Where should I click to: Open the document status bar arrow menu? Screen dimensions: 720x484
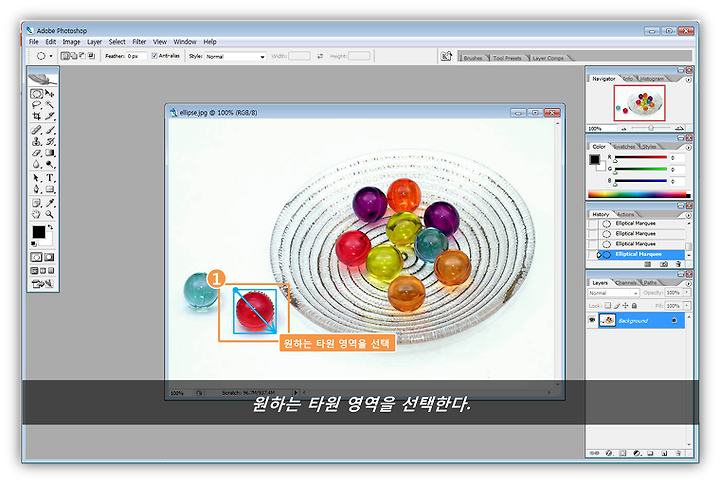[x=295, y=393]
